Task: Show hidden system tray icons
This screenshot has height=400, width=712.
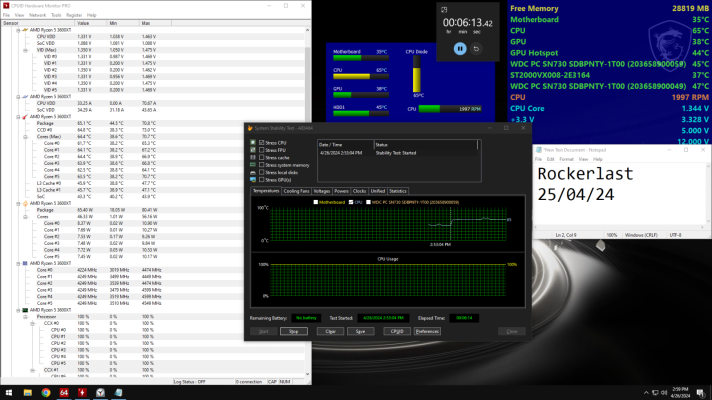Action: point(646,393)
